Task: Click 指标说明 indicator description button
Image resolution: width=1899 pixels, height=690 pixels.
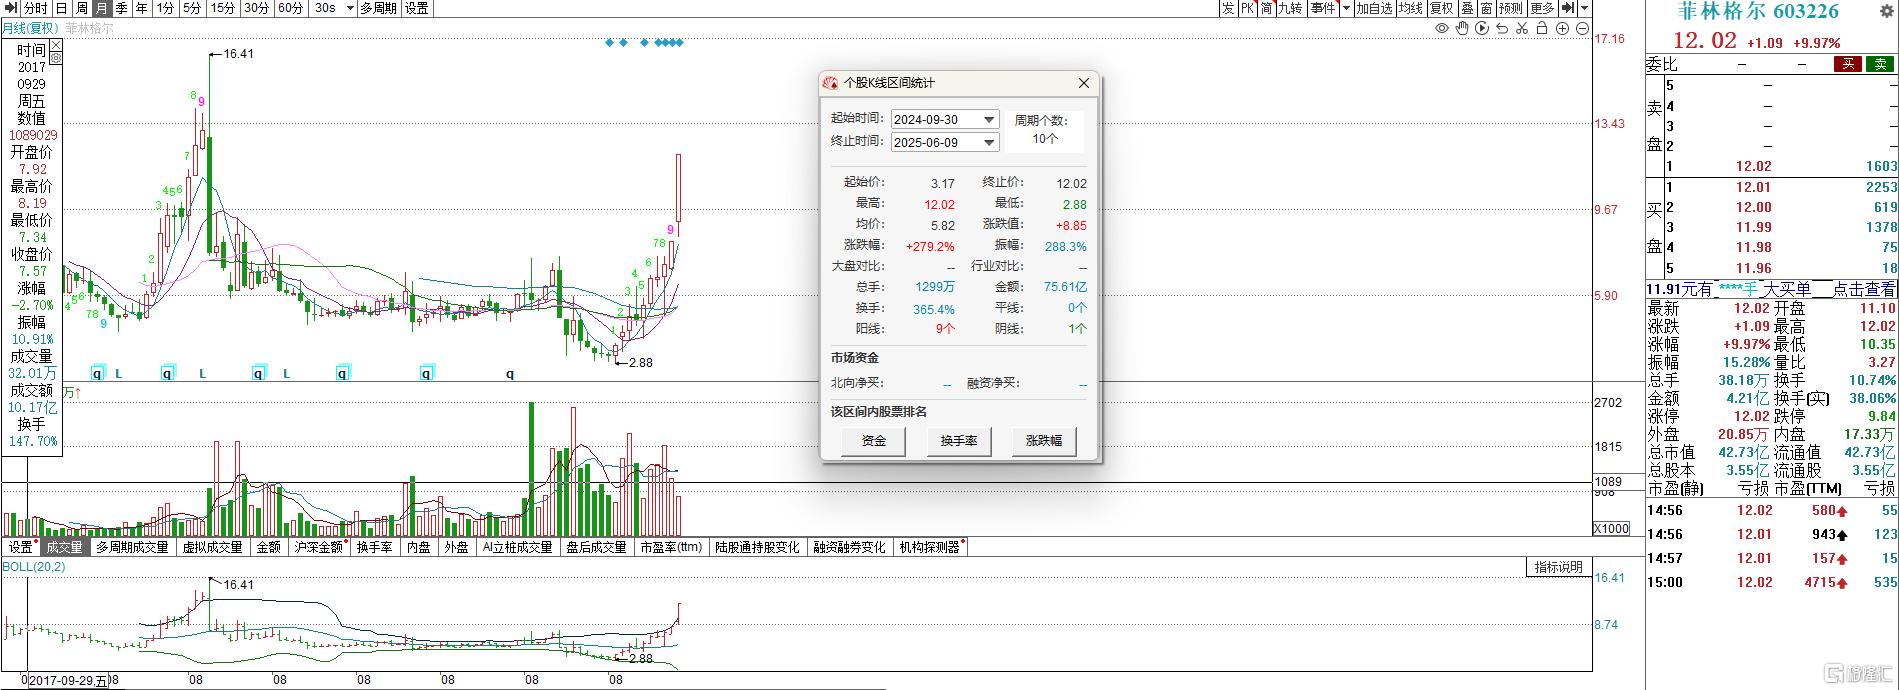Action: tap(1558, 567)
